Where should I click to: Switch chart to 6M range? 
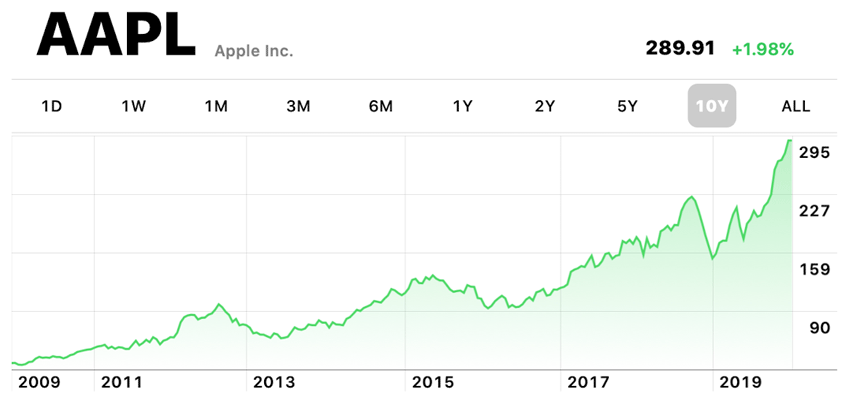pos(380,106)
